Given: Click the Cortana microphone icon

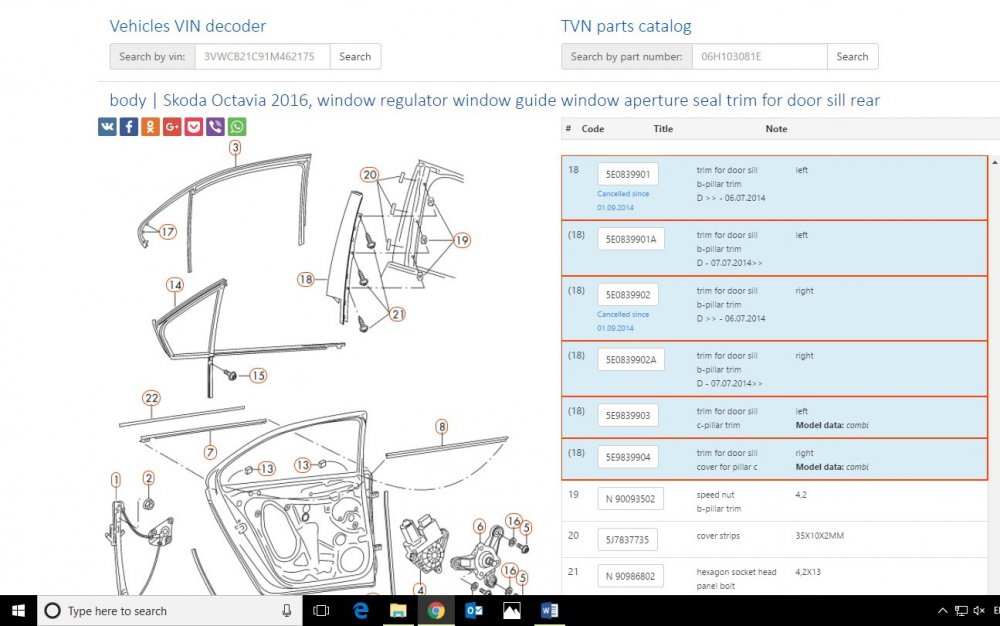Looking at the screenshot, I should pos(286,611).
